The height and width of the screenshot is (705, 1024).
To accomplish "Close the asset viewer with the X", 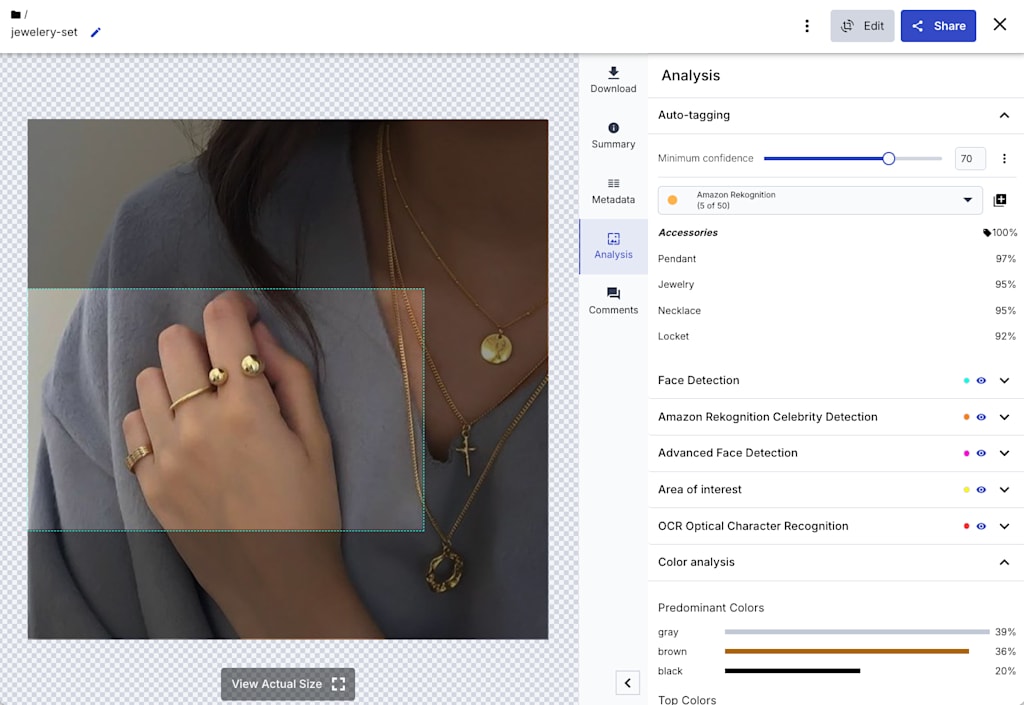I will coord(999,25).
